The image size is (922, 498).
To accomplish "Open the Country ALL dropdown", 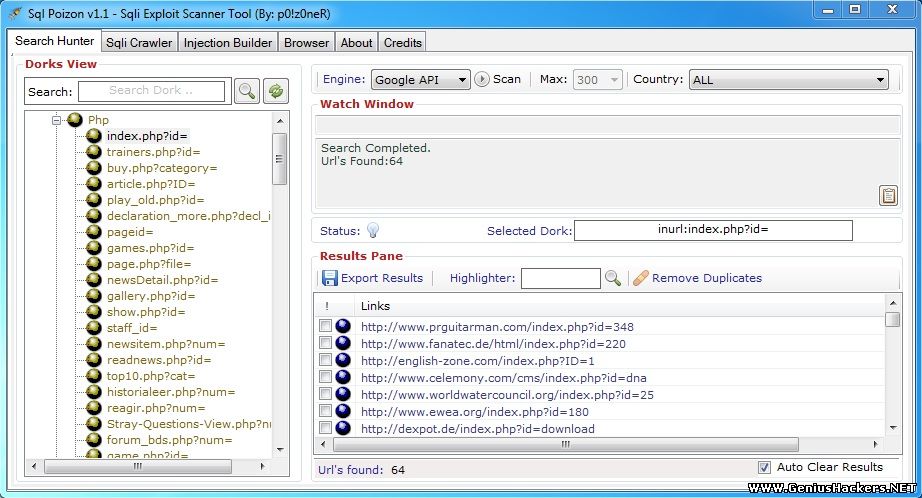I will point(789,79).
